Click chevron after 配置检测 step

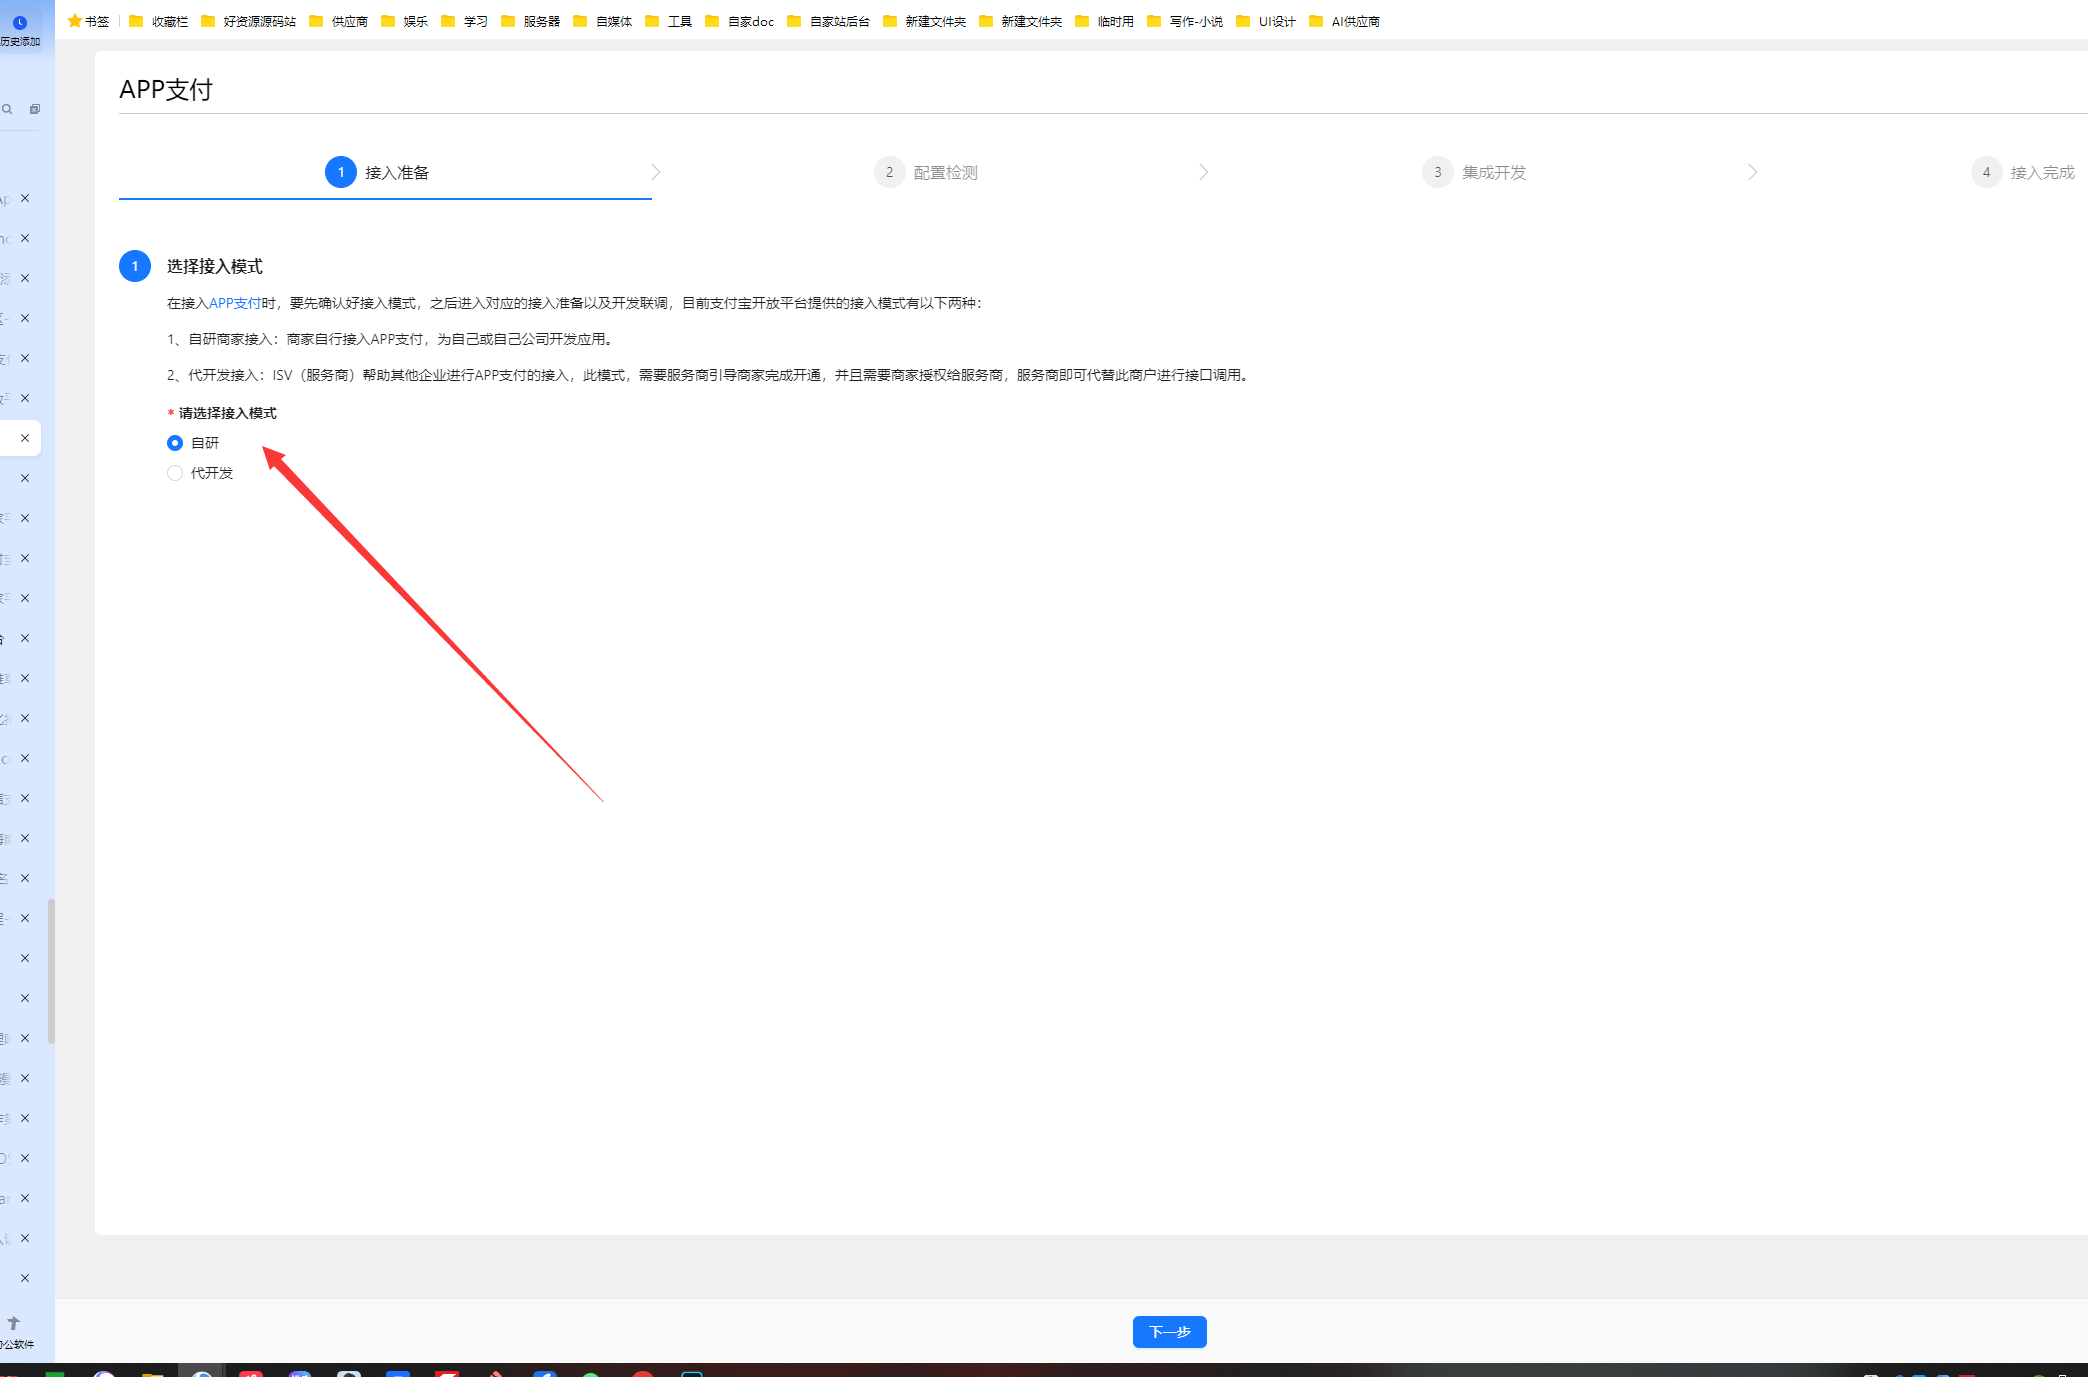pyautogui.click(x=1203, y=172)
